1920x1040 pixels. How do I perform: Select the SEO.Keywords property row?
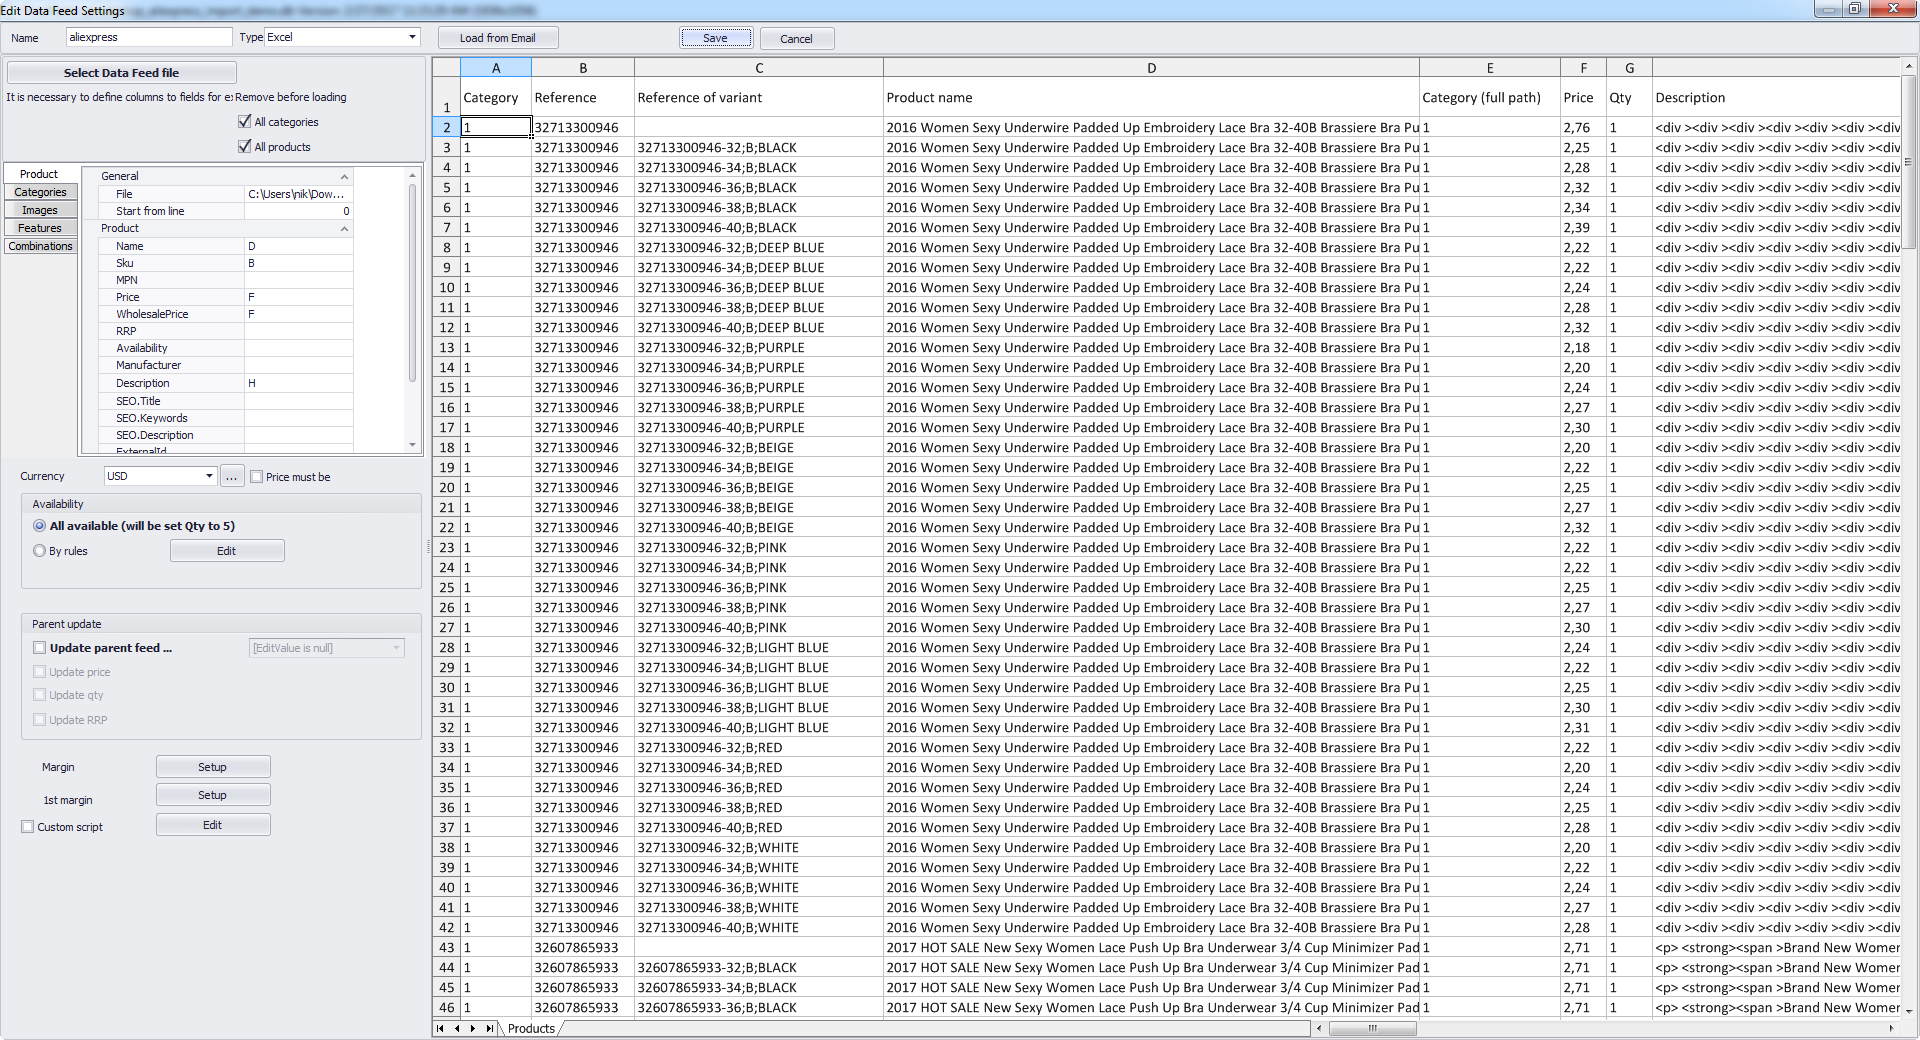click(226, 418)
